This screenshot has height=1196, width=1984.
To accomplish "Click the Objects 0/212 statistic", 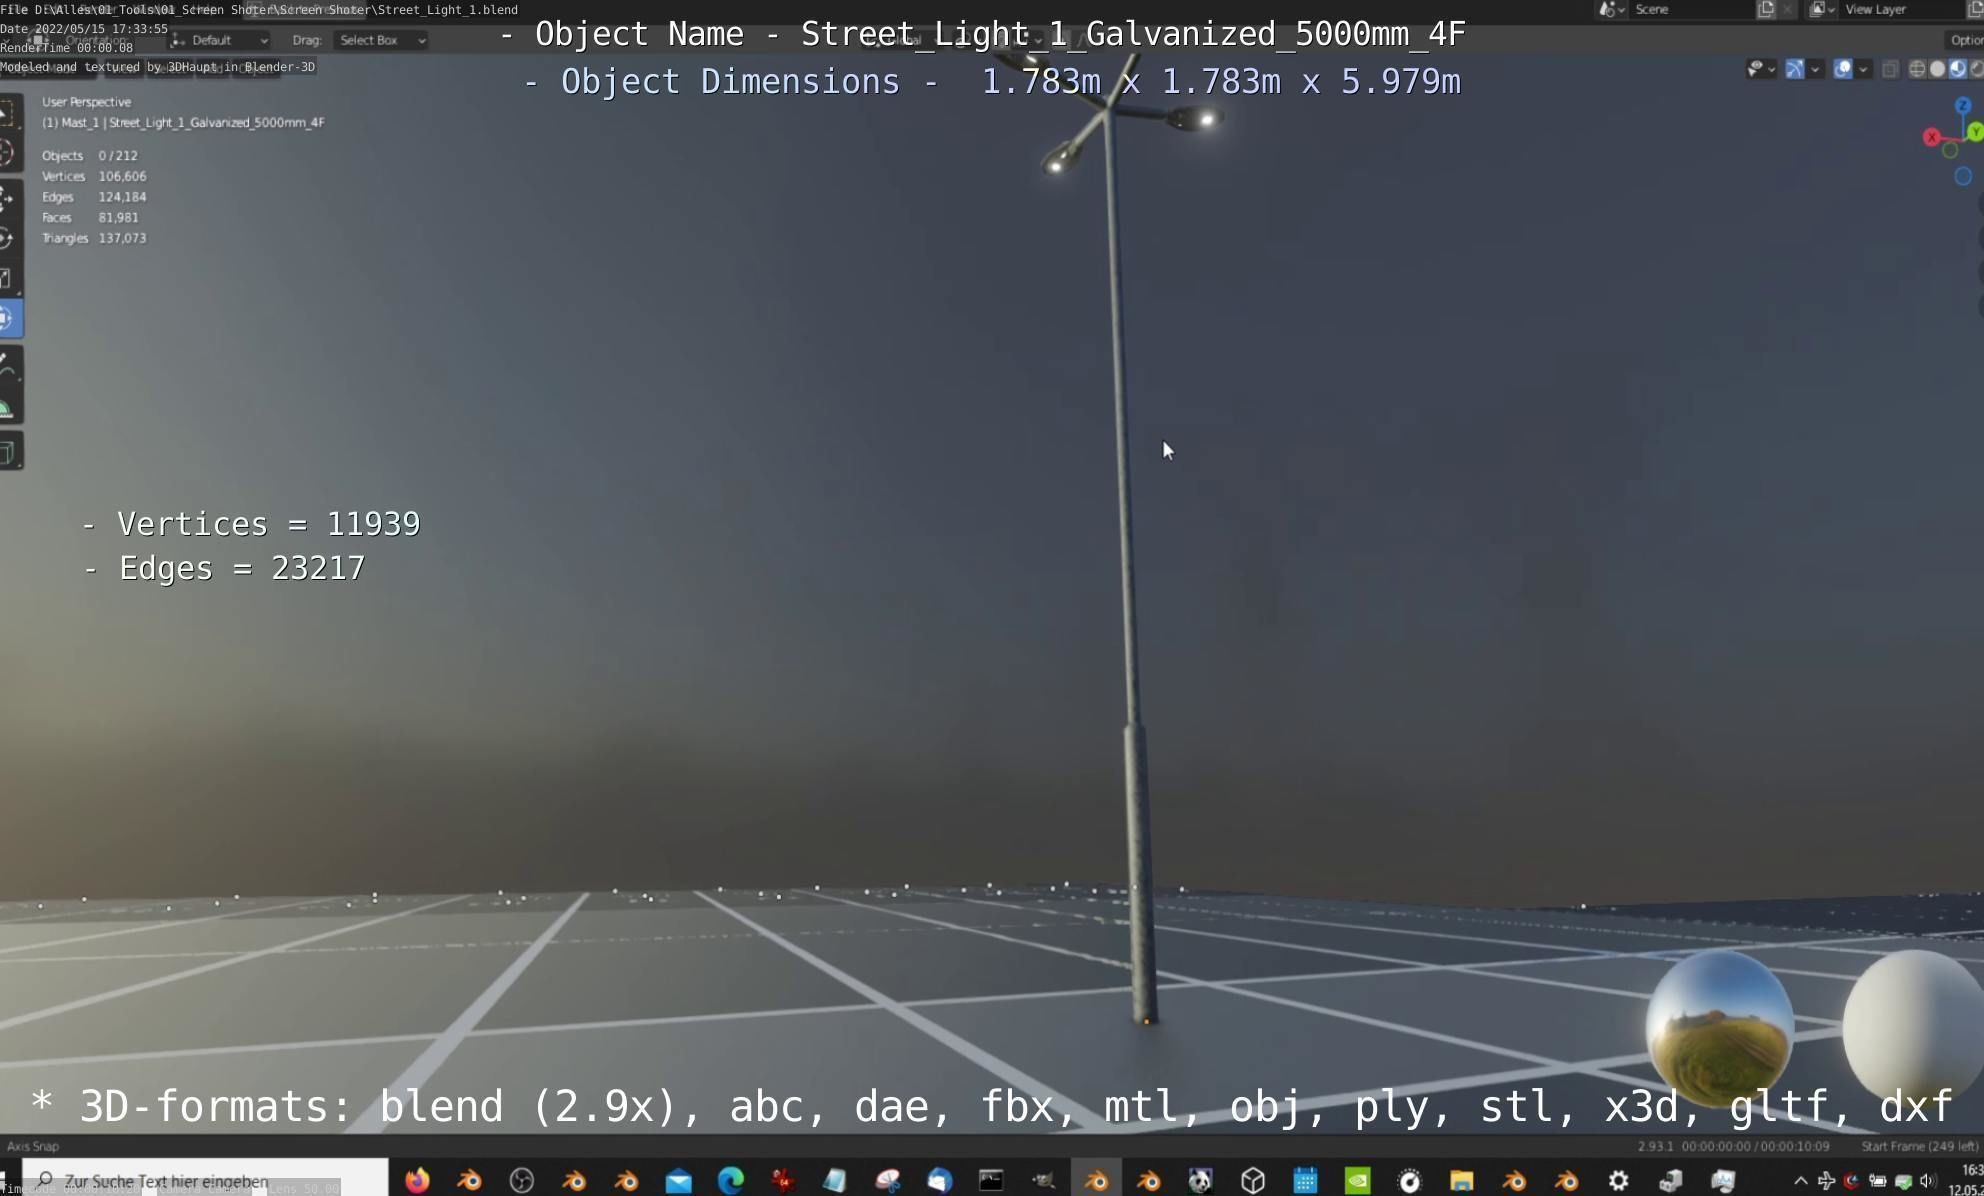I will pyautogui.click(x=90, y=156).
